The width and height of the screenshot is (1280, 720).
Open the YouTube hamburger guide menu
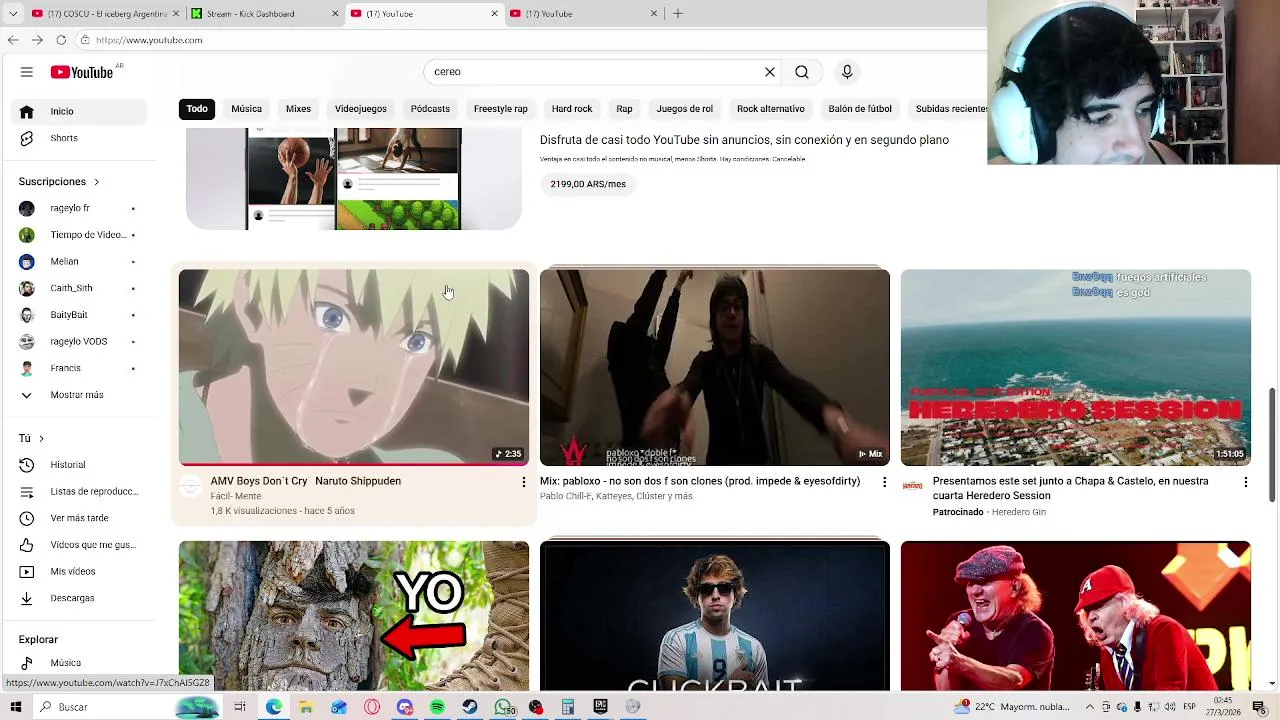[27, 72]
